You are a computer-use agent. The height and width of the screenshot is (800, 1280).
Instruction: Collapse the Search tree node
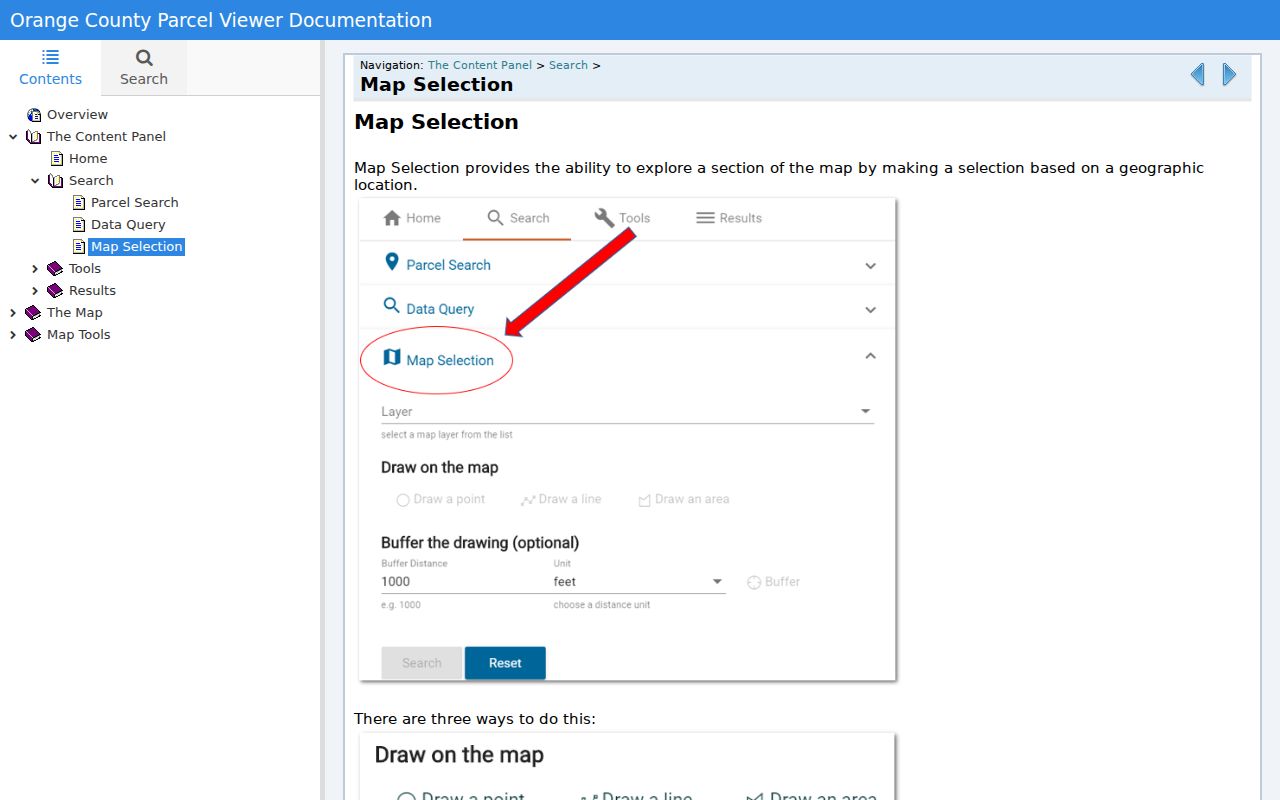pyautogui.click(x=35, y=181)
